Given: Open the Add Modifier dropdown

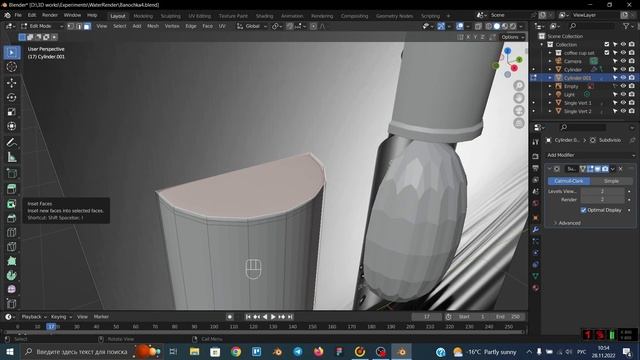Looking at the screenshot, I should [x=591, y=155].
